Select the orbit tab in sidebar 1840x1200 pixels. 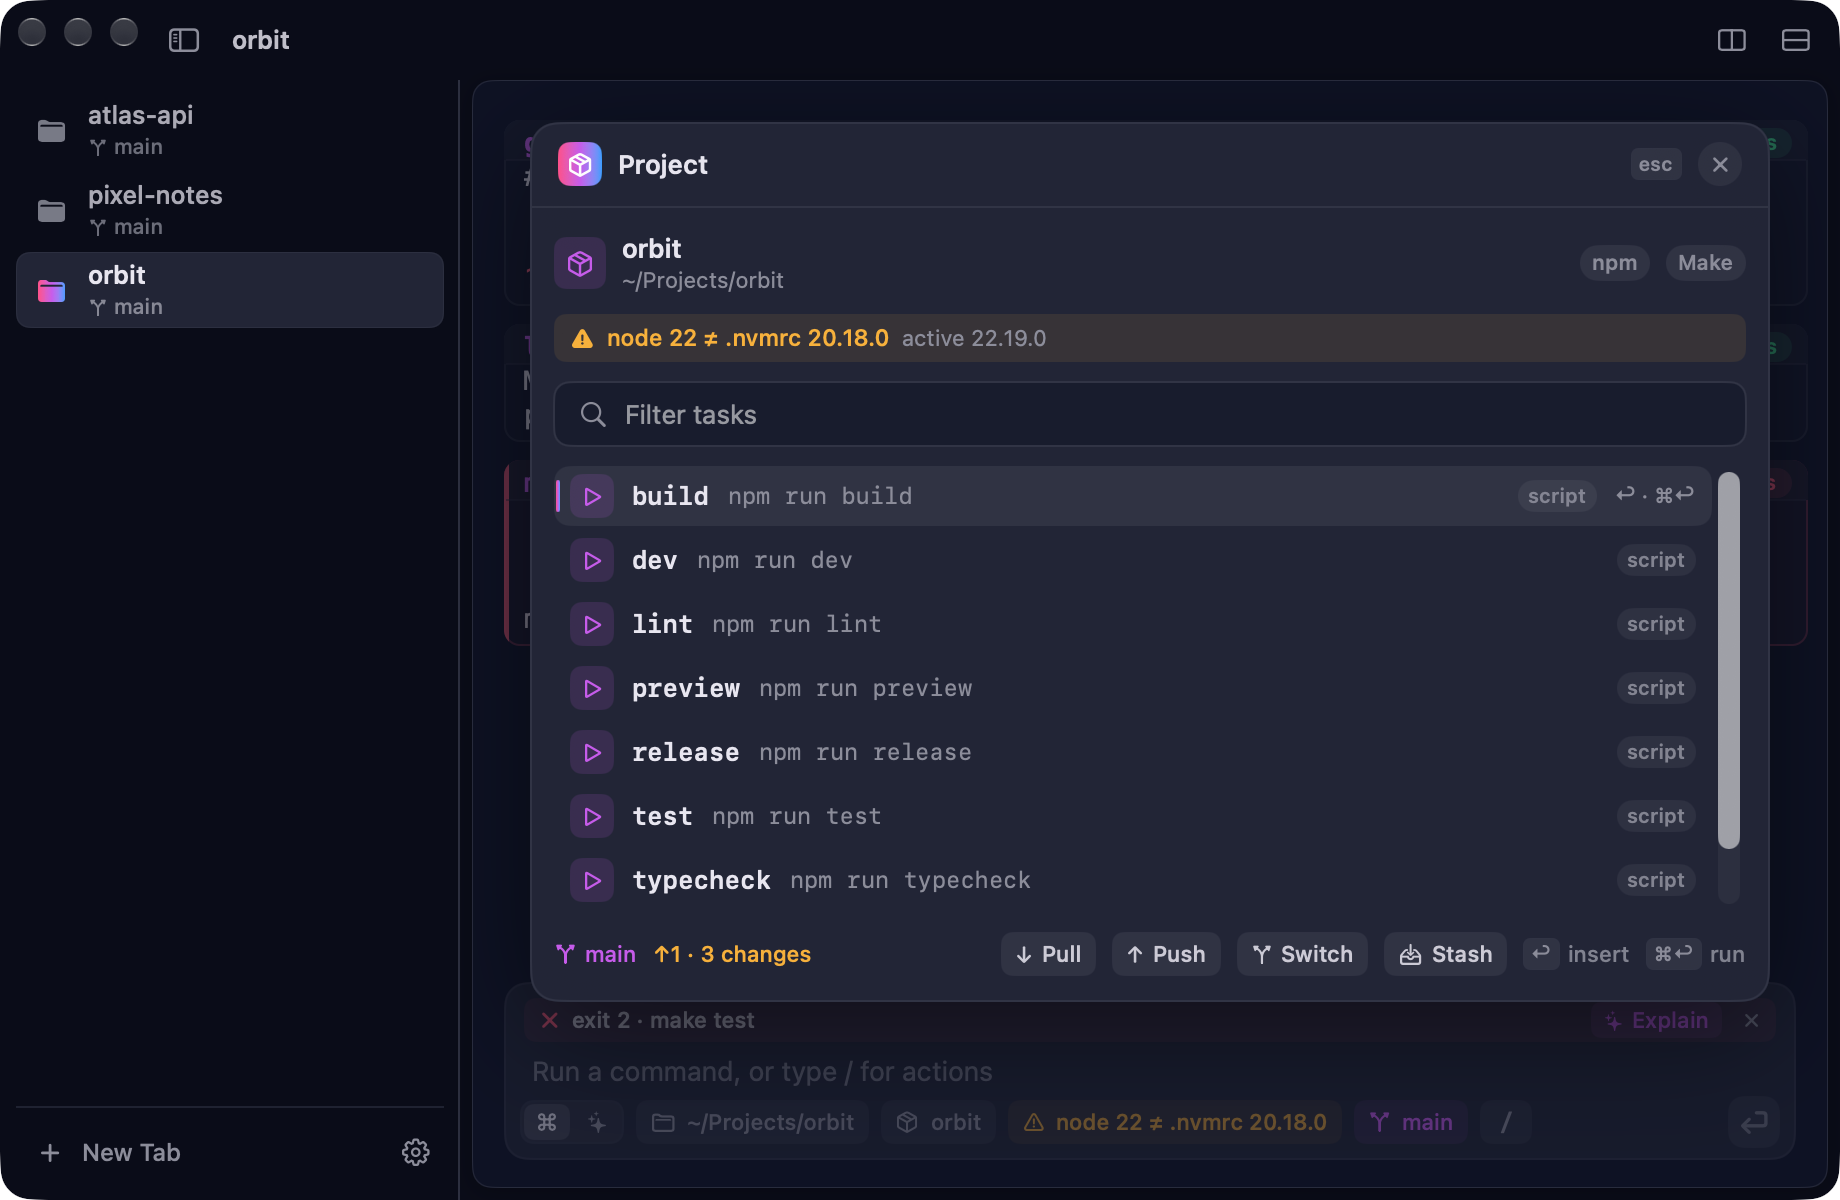point(230,290)
